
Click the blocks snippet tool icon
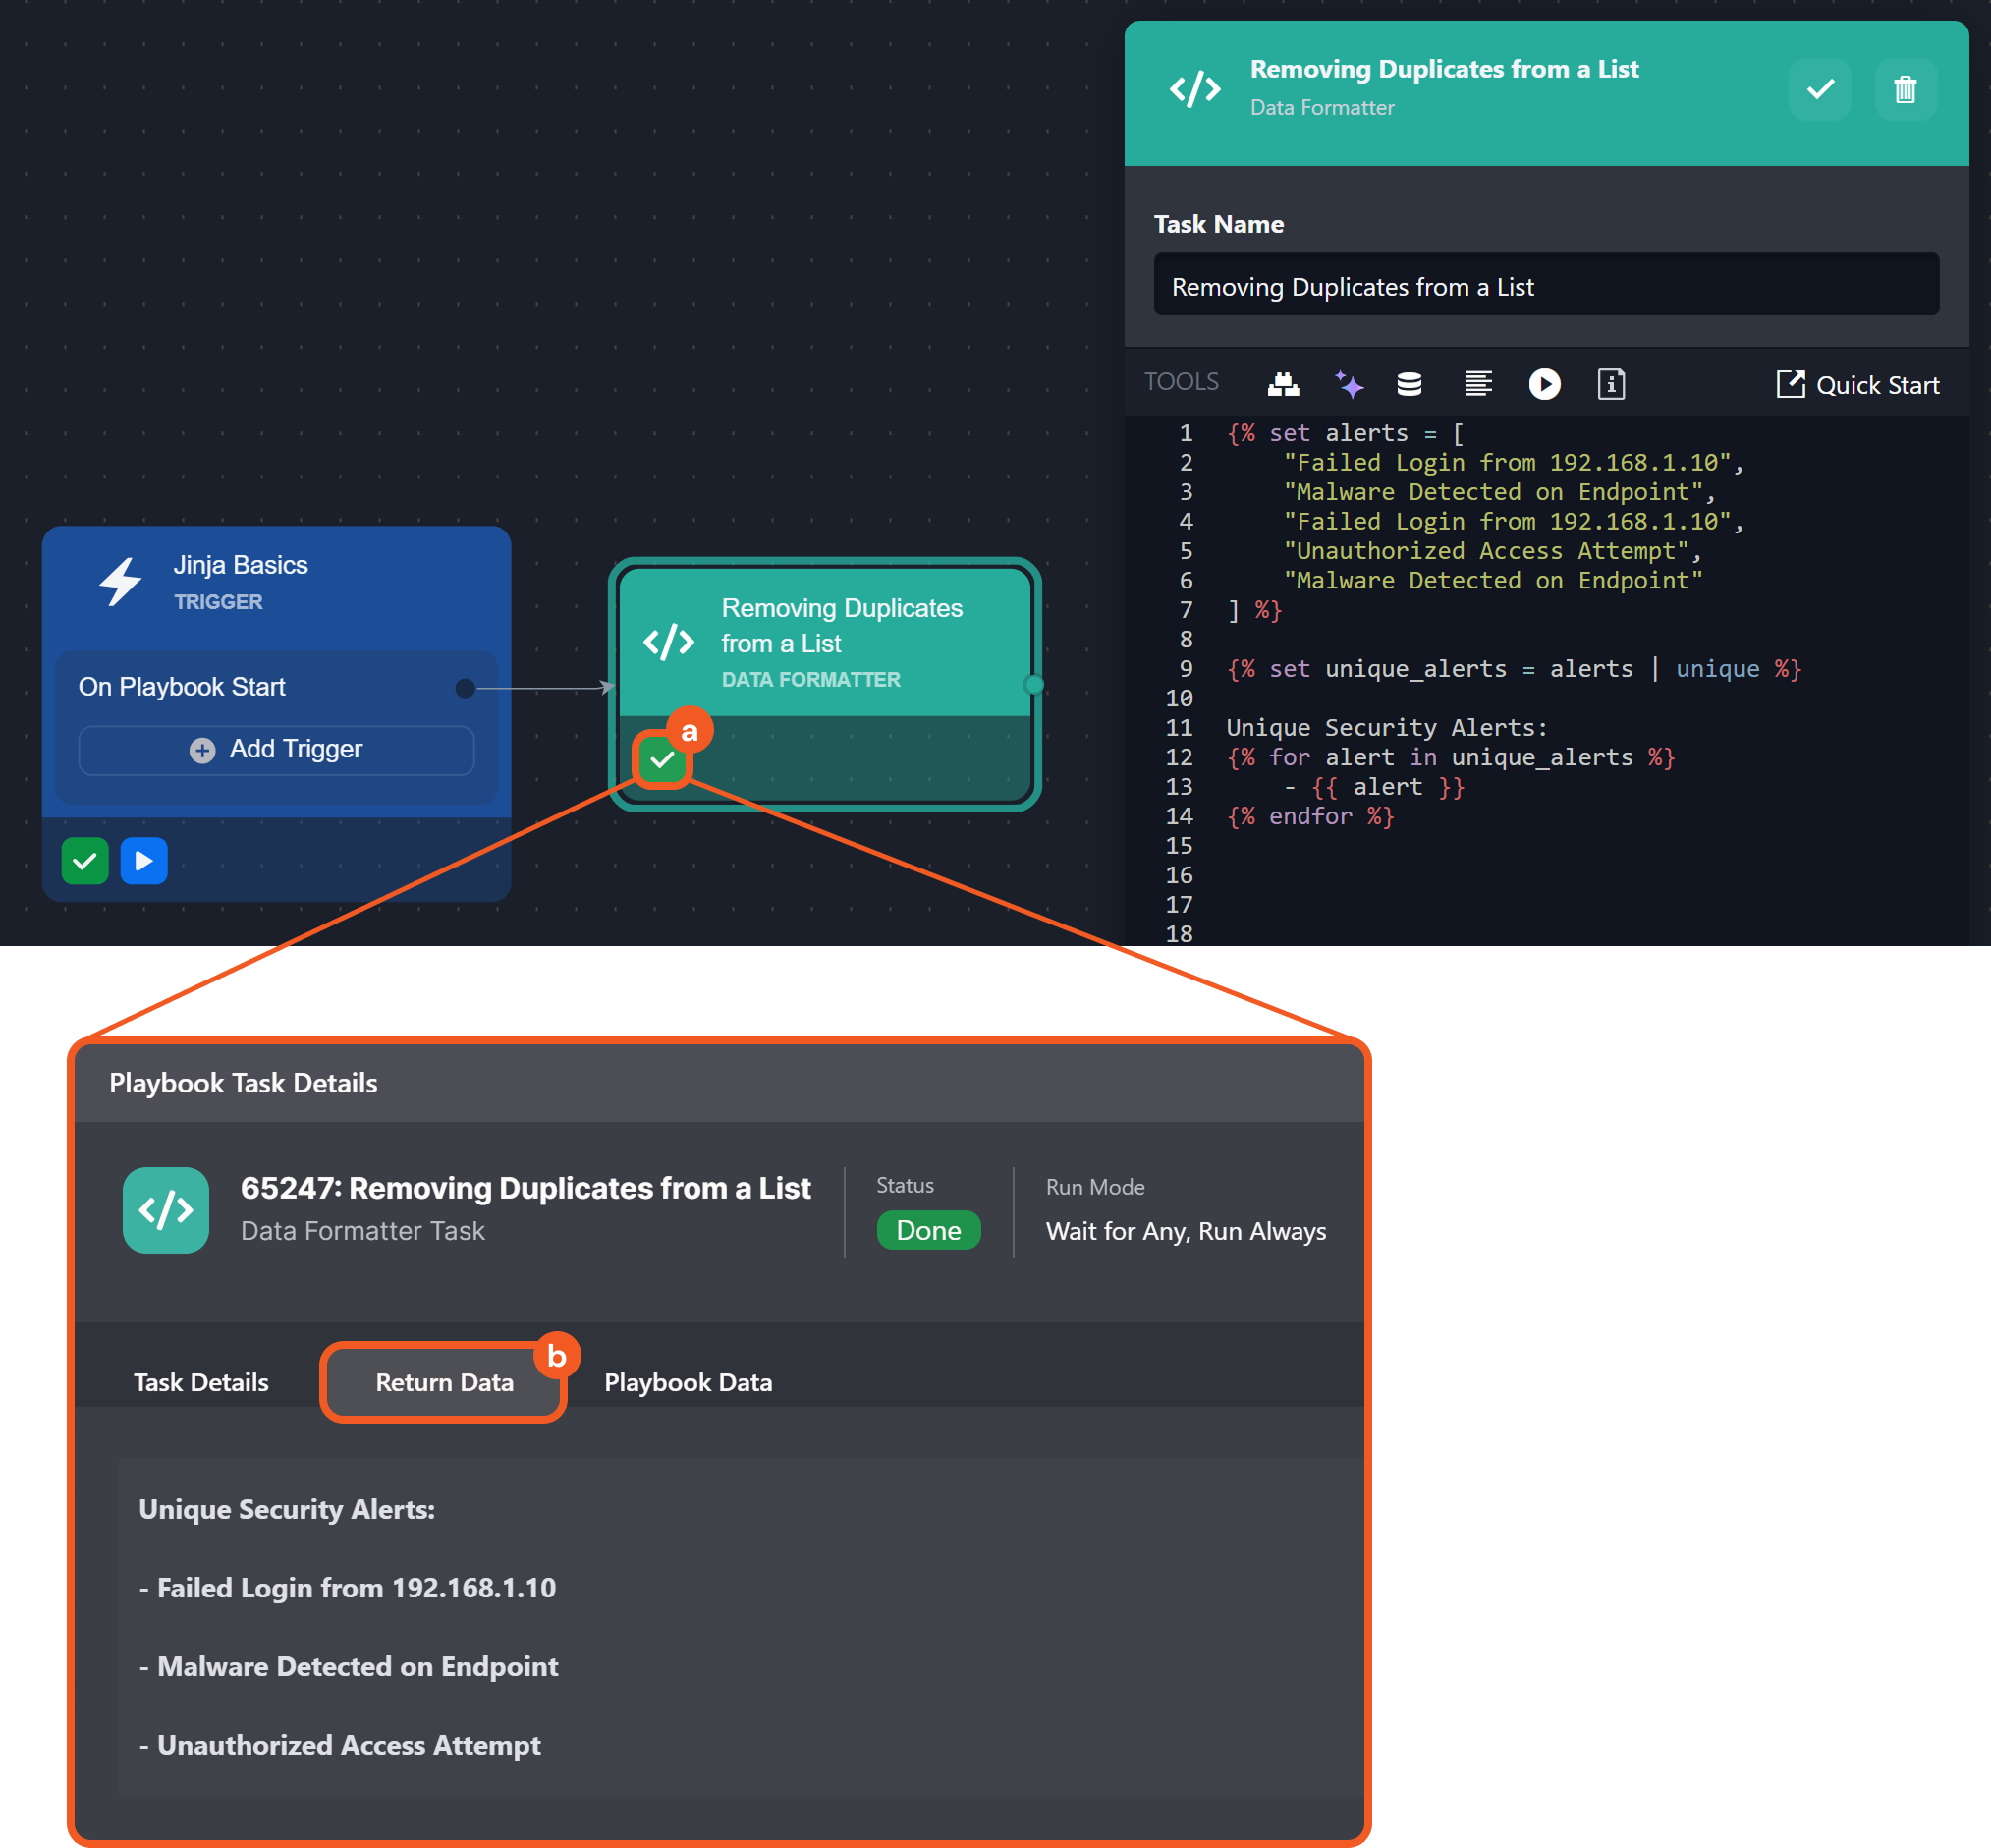tap(1283, 384)
